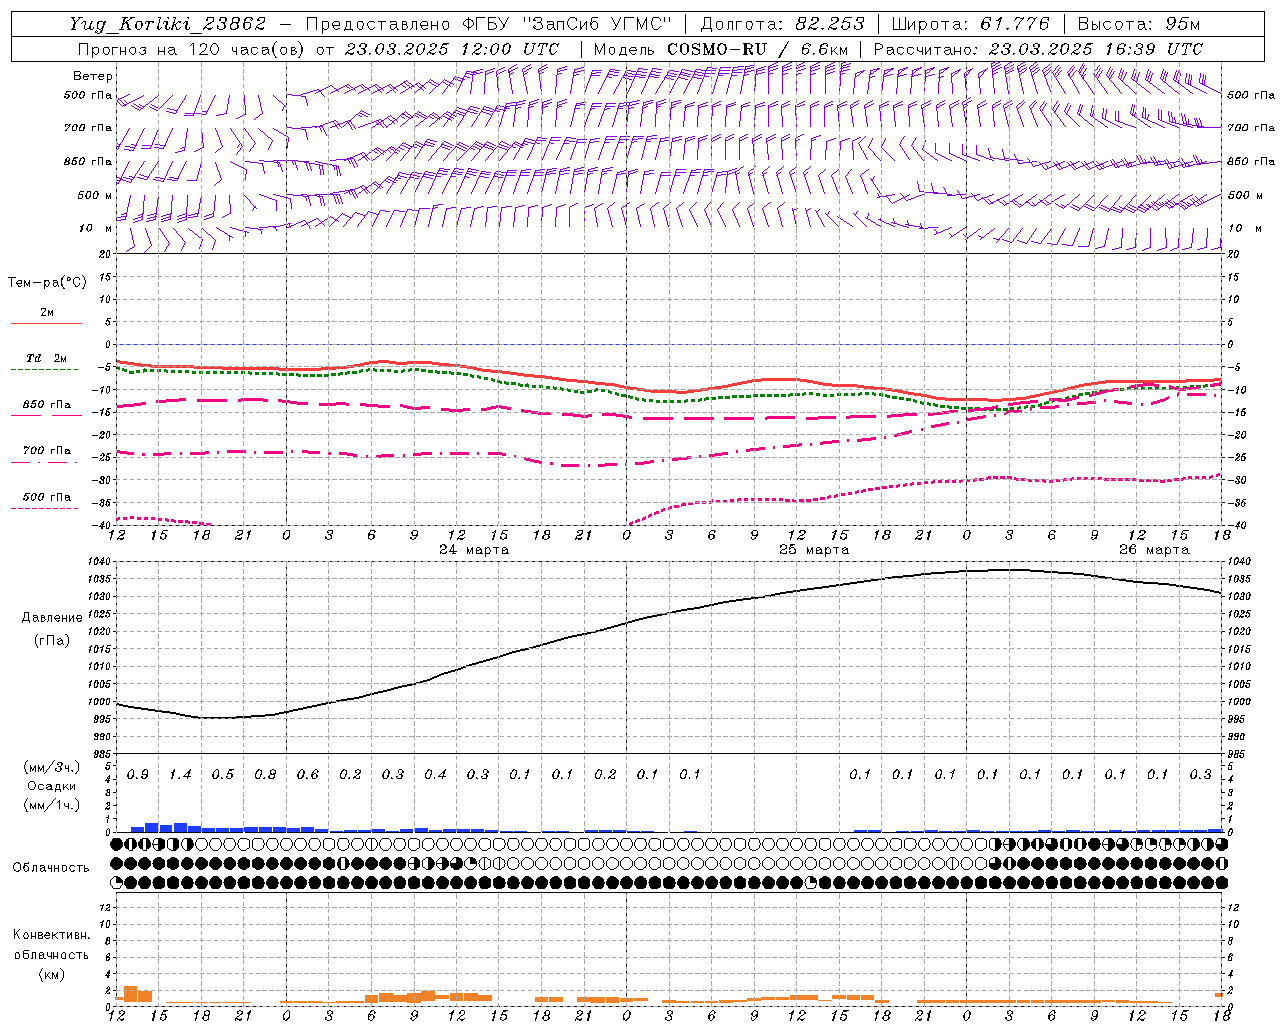Click the Модель COSMO-RU / 6.6км text
The width and height of the screenshot is (1280, 1024).
click(x=721, y=49)
